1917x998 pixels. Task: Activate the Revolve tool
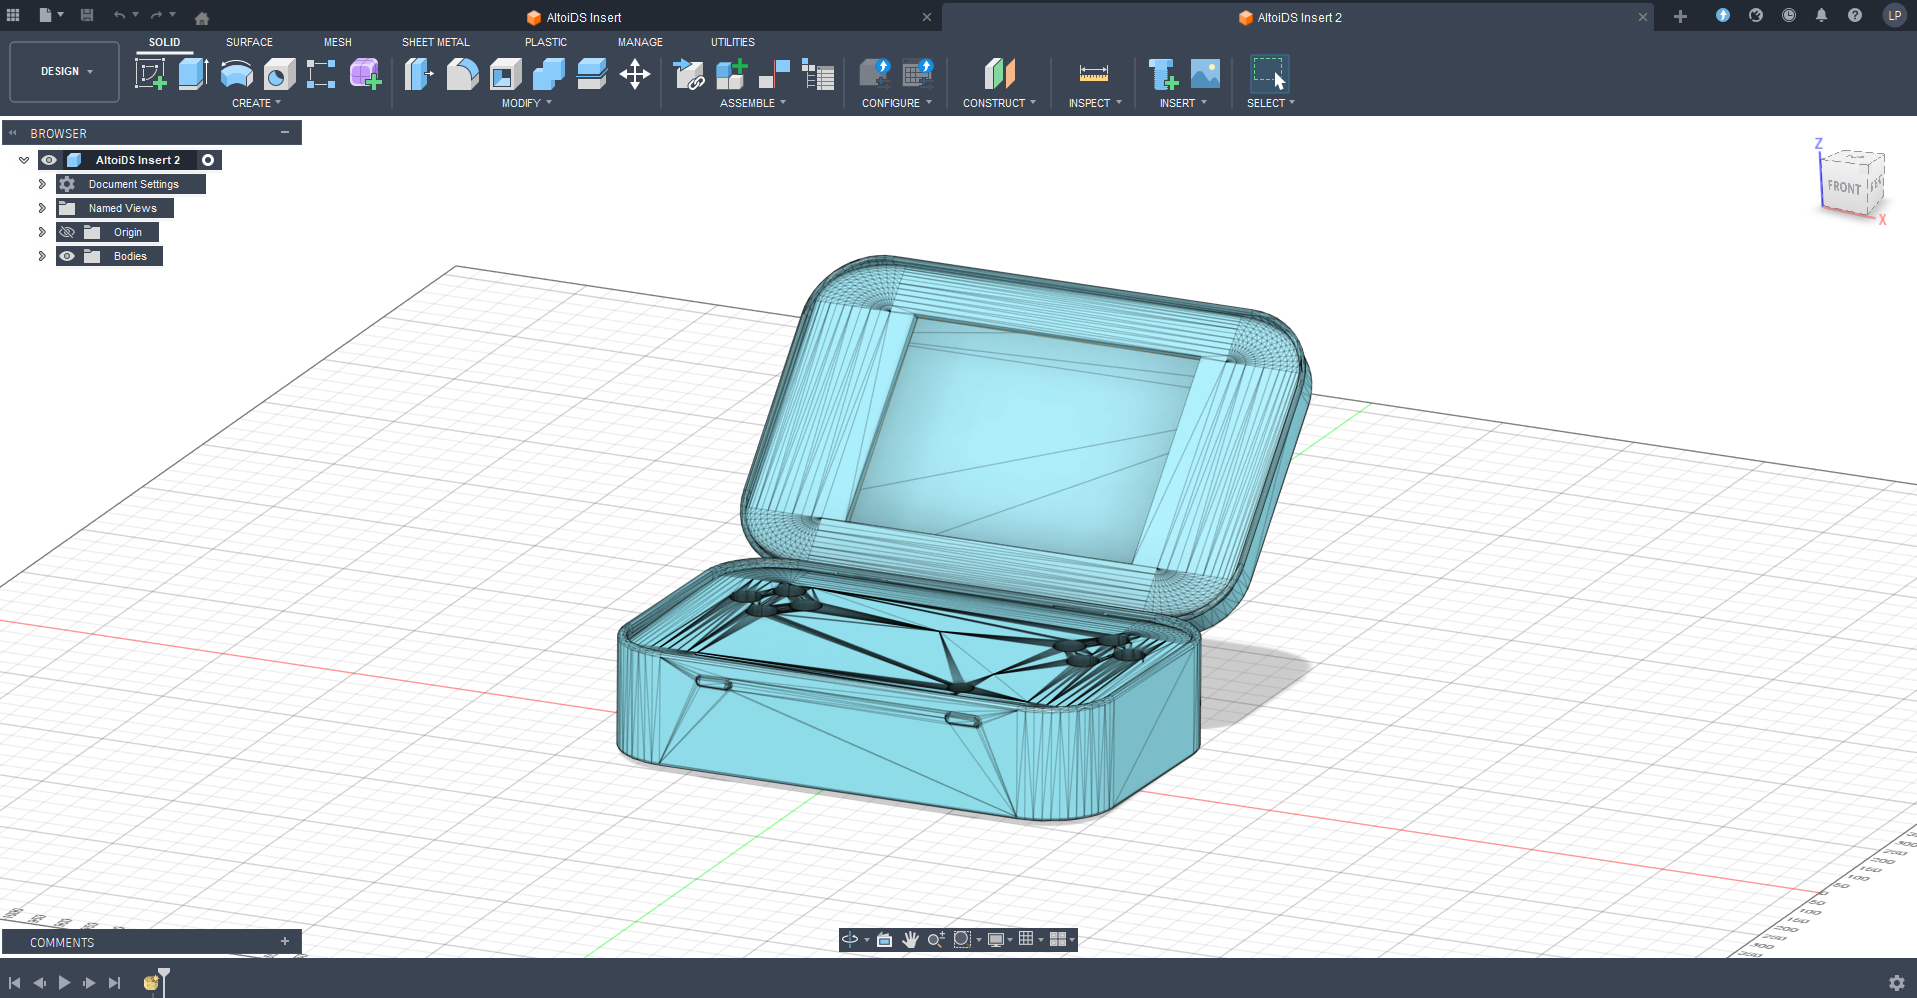coord(236,74)
